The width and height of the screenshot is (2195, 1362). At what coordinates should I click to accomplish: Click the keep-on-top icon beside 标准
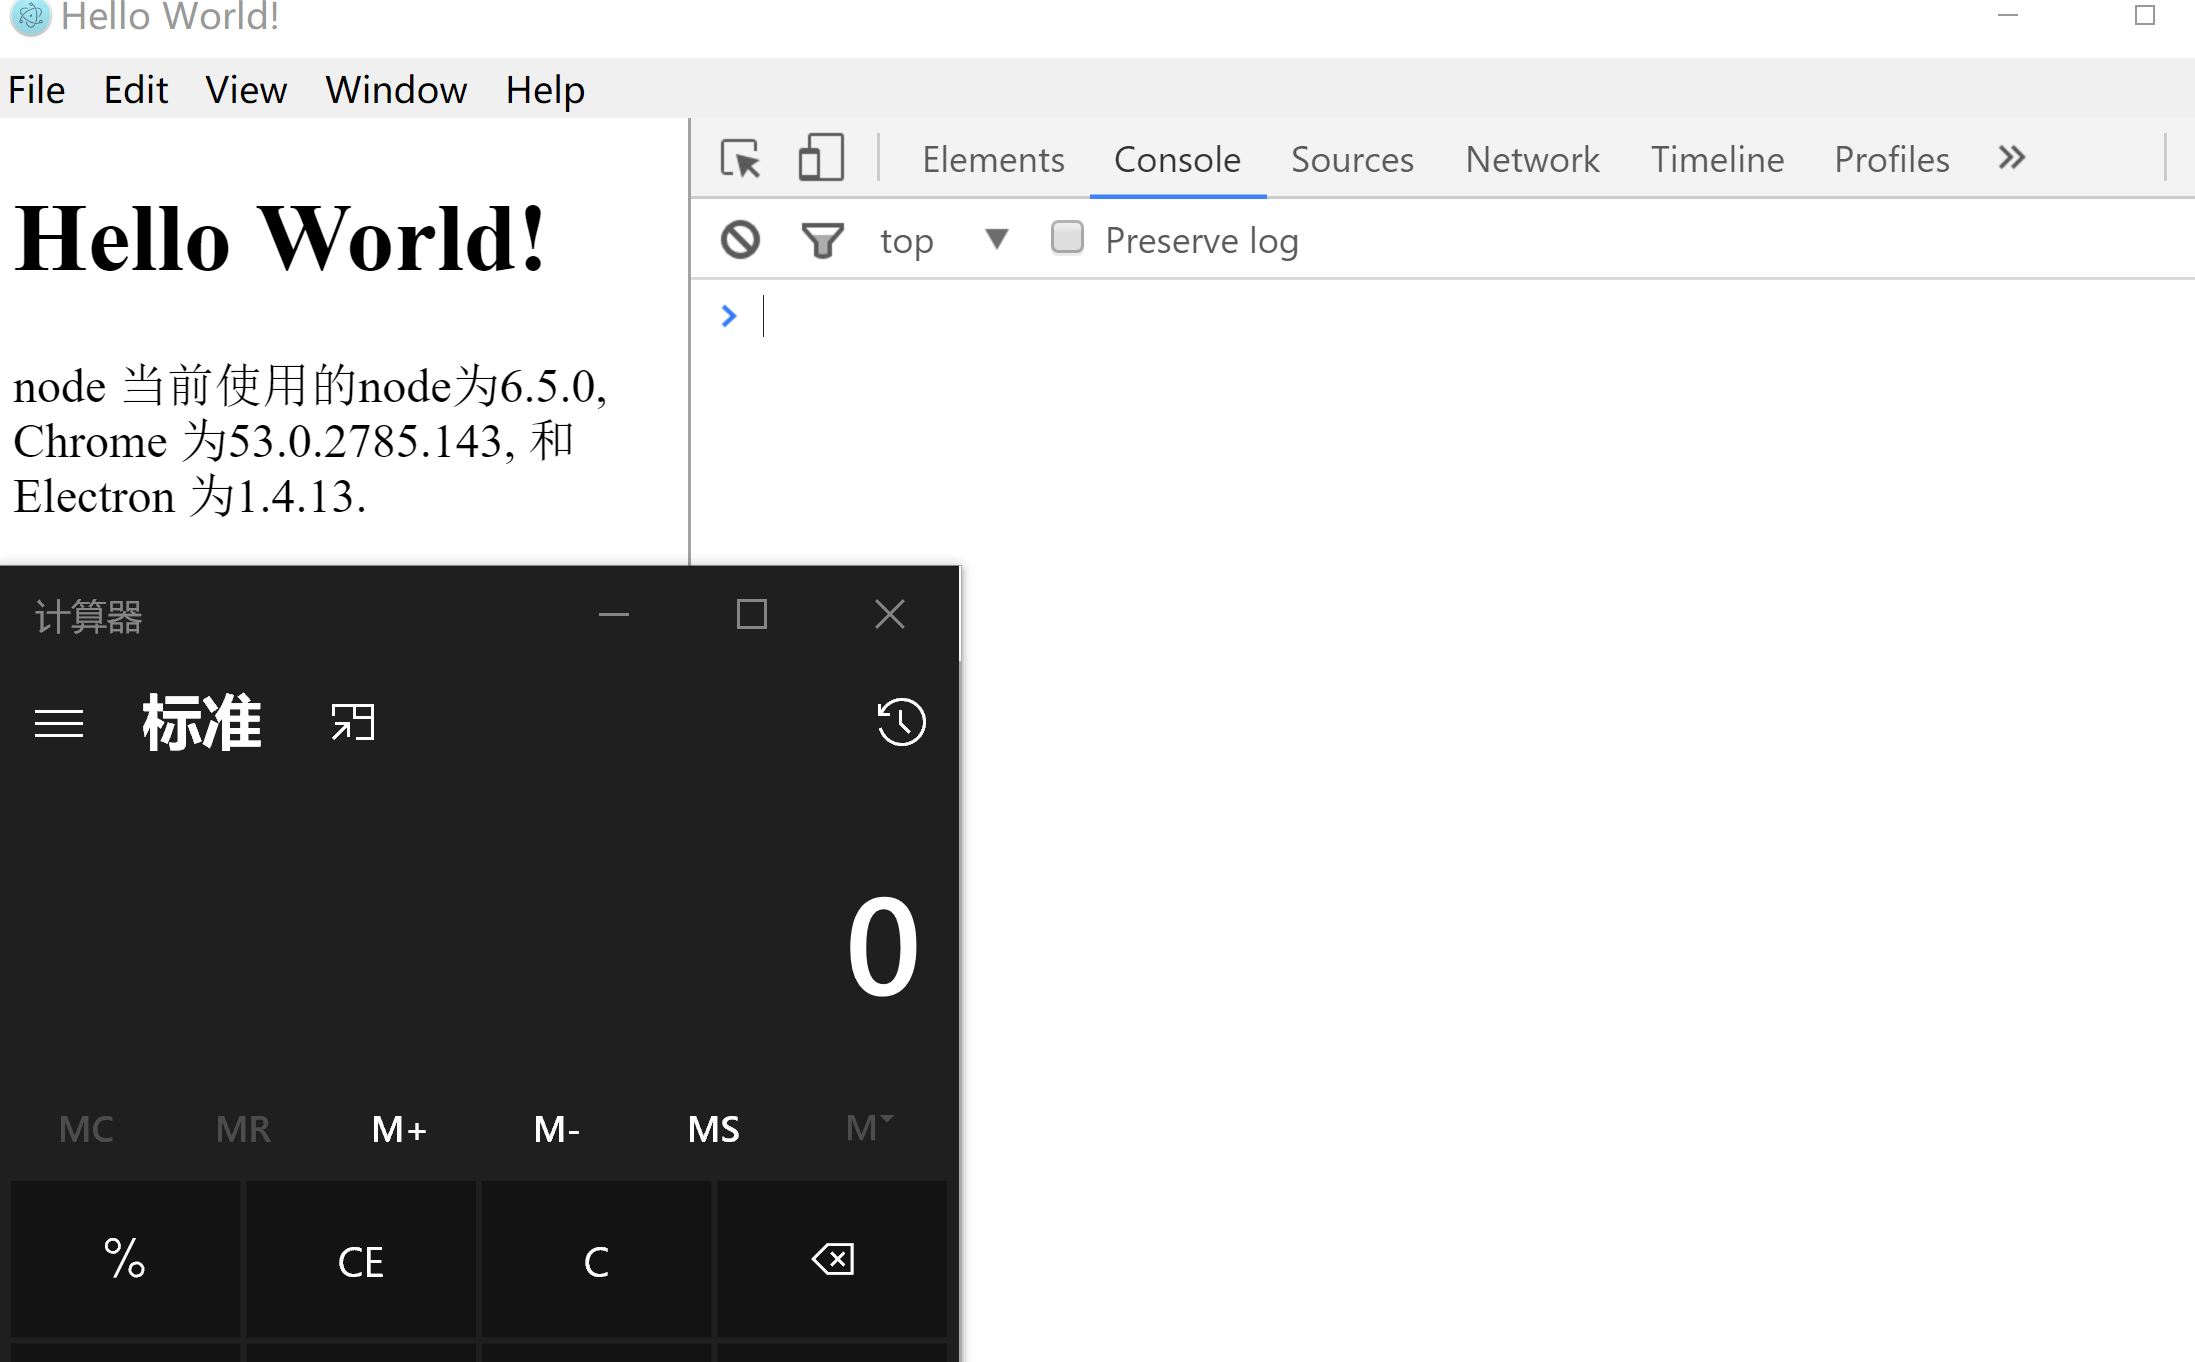coord(353,722)
